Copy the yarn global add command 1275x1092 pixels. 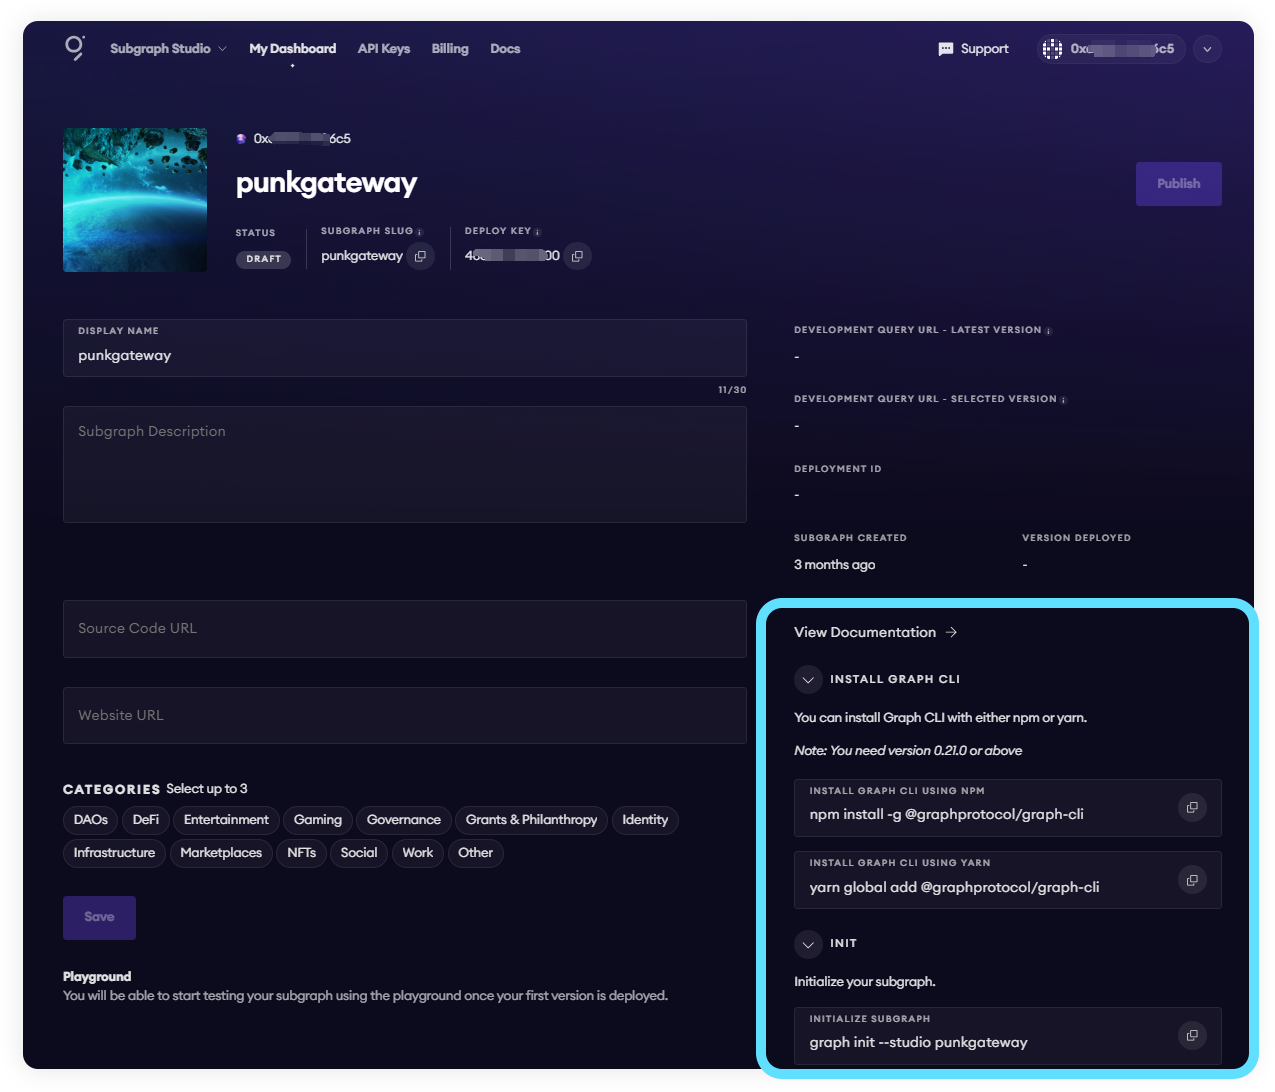coord(1191,880)
